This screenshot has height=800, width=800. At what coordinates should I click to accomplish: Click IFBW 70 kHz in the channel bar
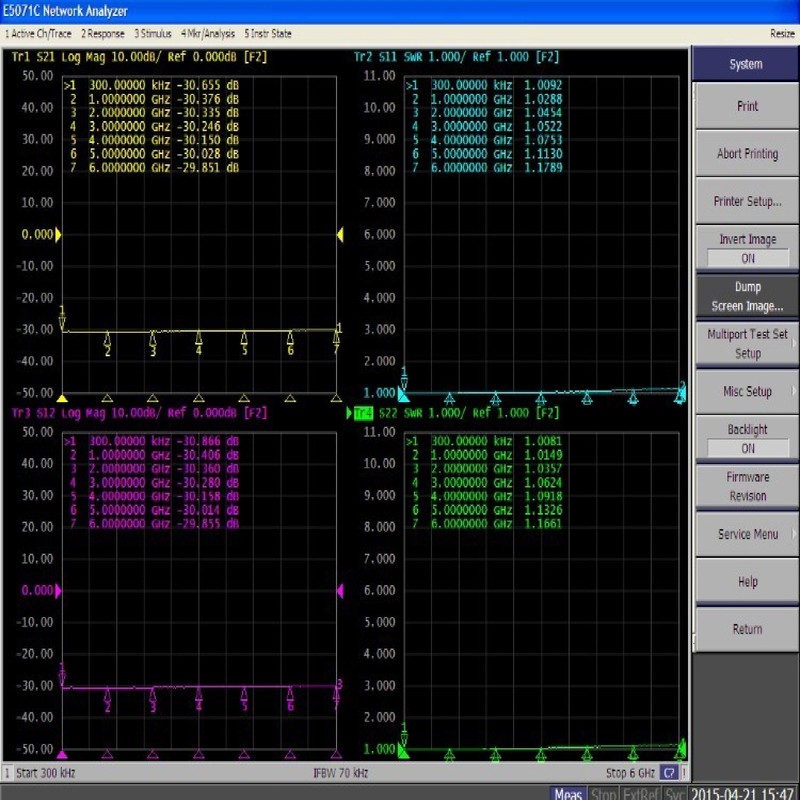point(340,773)
